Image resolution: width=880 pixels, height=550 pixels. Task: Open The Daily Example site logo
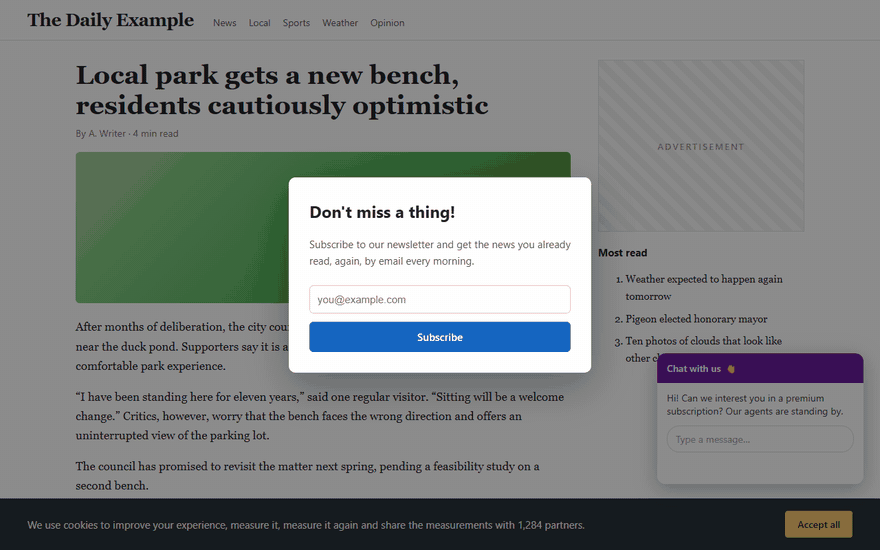111,20
